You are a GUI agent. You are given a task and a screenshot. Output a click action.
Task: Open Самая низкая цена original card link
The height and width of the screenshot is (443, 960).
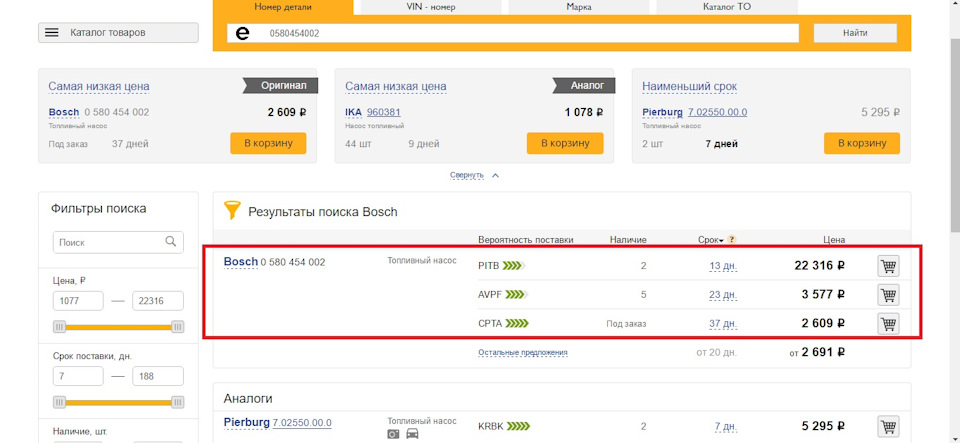coord(99,86)
